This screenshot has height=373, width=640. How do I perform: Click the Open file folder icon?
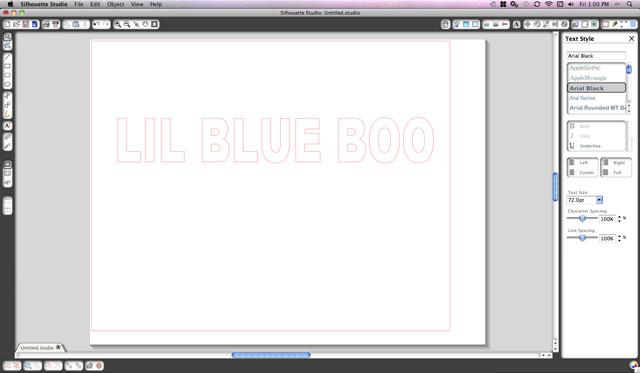coord(16,24)
